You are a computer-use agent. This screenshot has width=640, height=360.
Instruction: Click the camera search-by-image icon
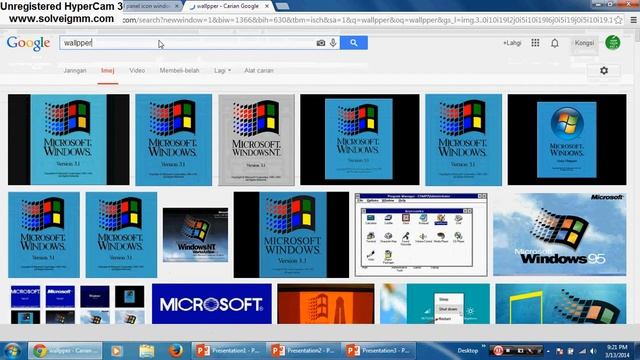click(x=321, y=43)
